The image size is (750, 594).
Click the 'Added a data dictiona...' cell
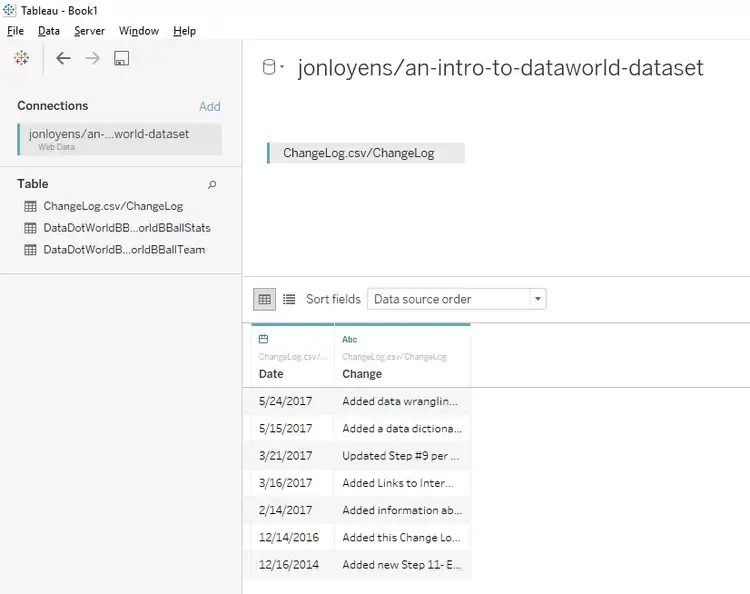pyautogui.click(x=402, y=429)
